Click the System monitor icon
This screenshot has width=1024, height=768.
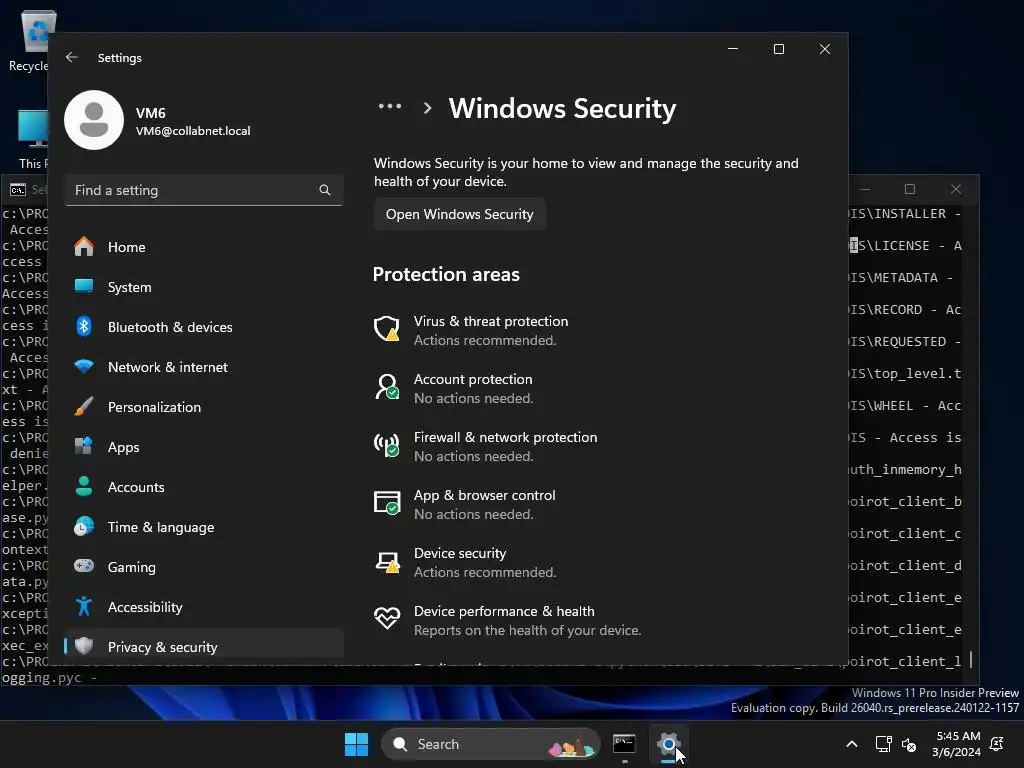[84, 287]
